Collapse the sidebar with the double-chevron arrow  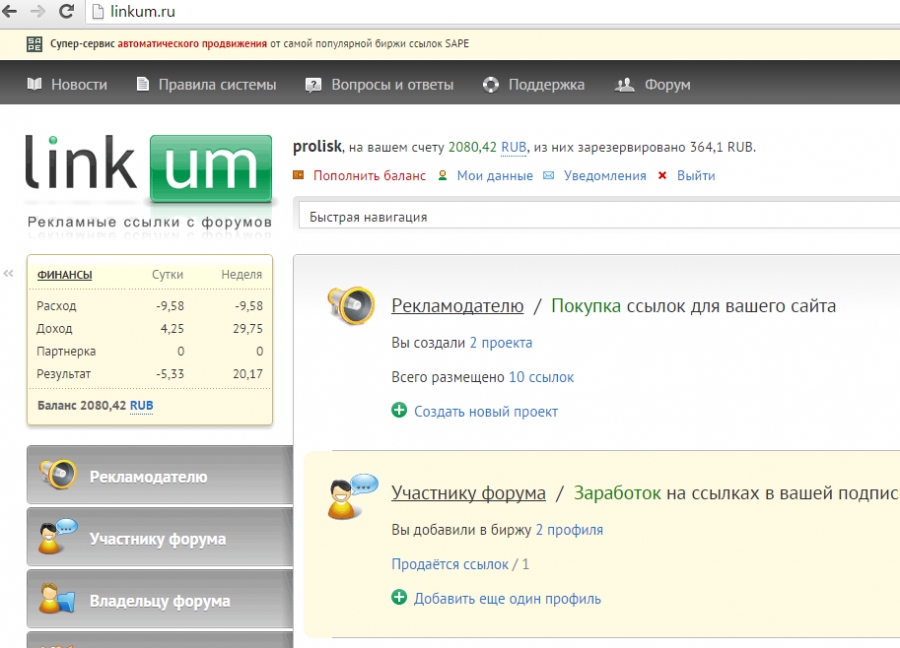click(8, 273)
